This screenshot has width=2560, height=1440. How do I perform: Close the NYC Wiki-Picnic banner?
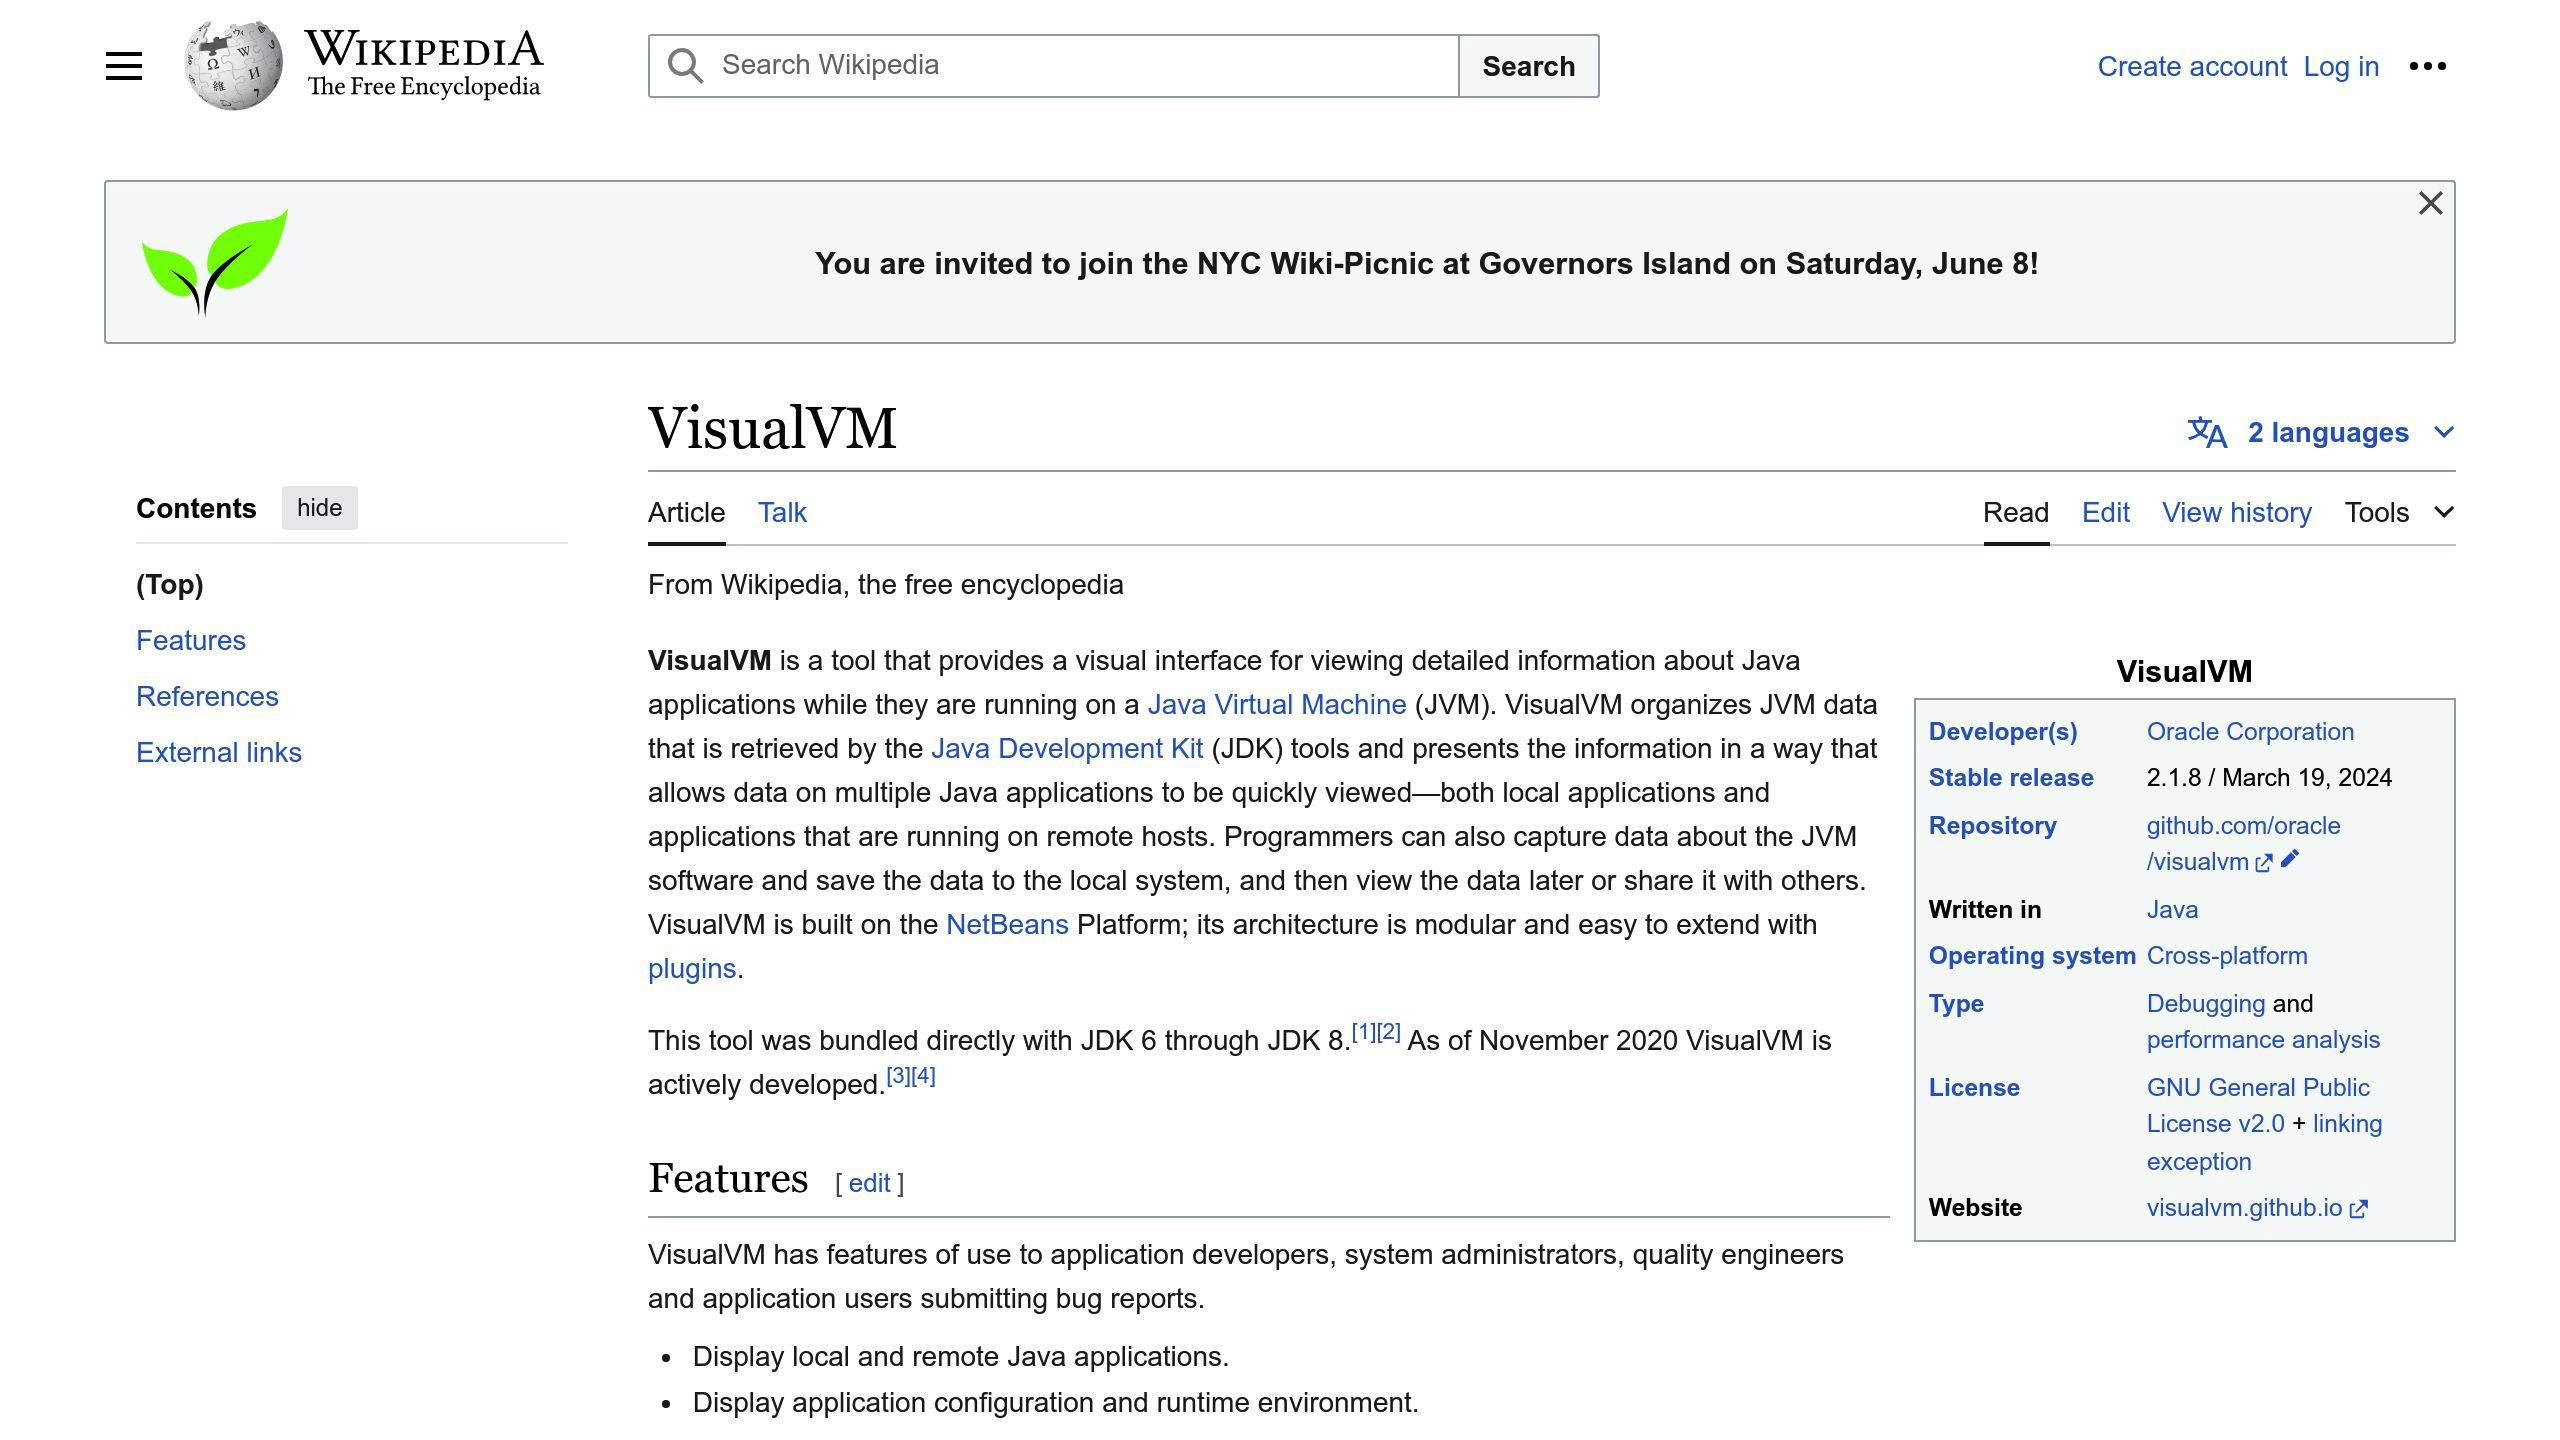(2430, 203)
